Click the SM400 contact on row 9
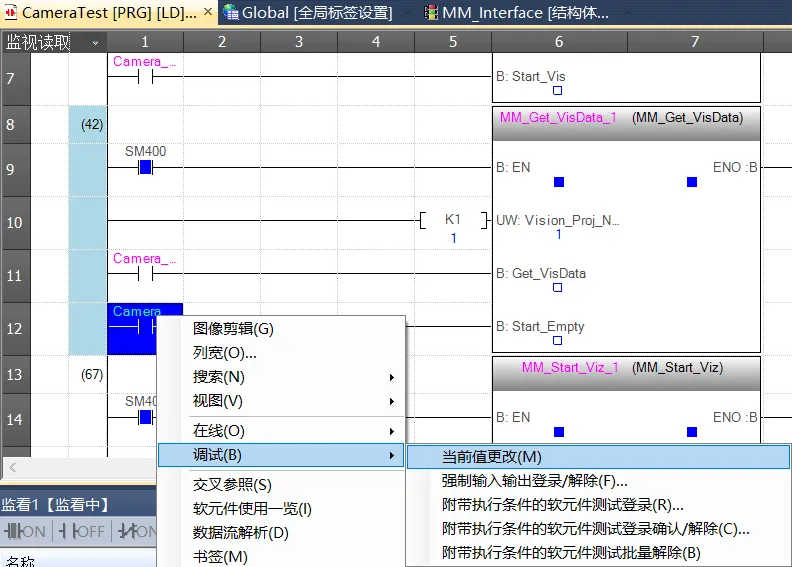792x567 pixels. pyautogui.click(x=145, y=167)
